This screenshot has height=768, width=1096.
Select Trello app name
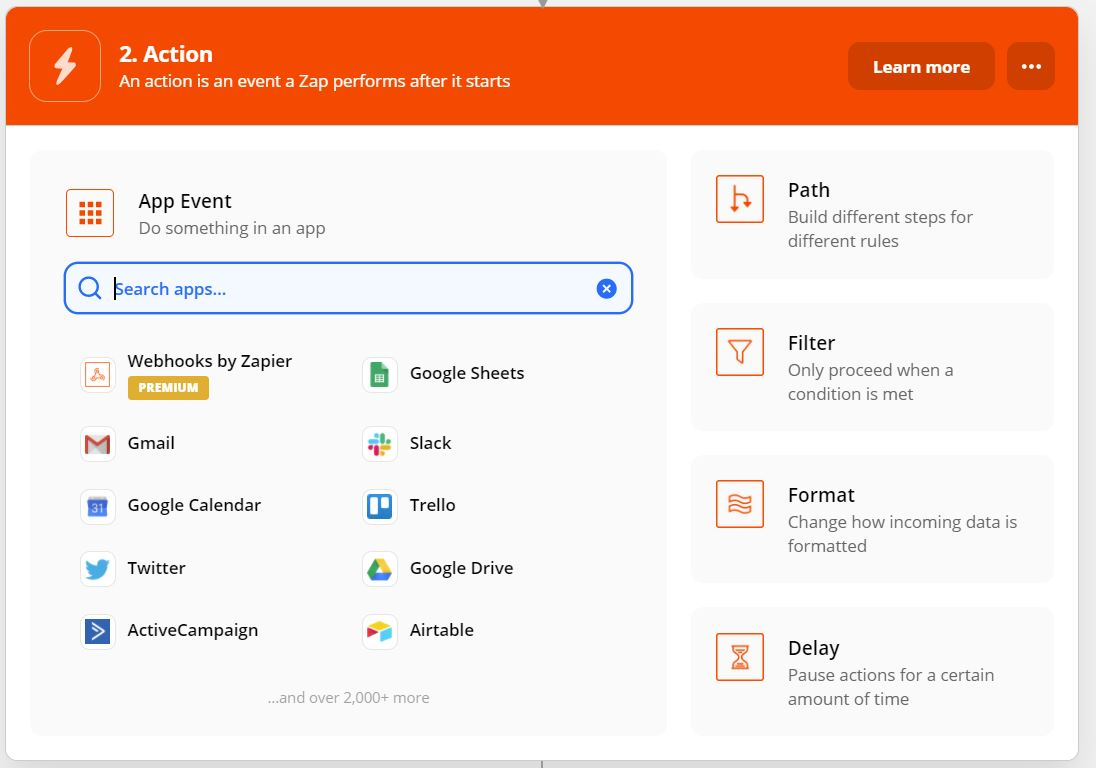click(x=433, y=505)
